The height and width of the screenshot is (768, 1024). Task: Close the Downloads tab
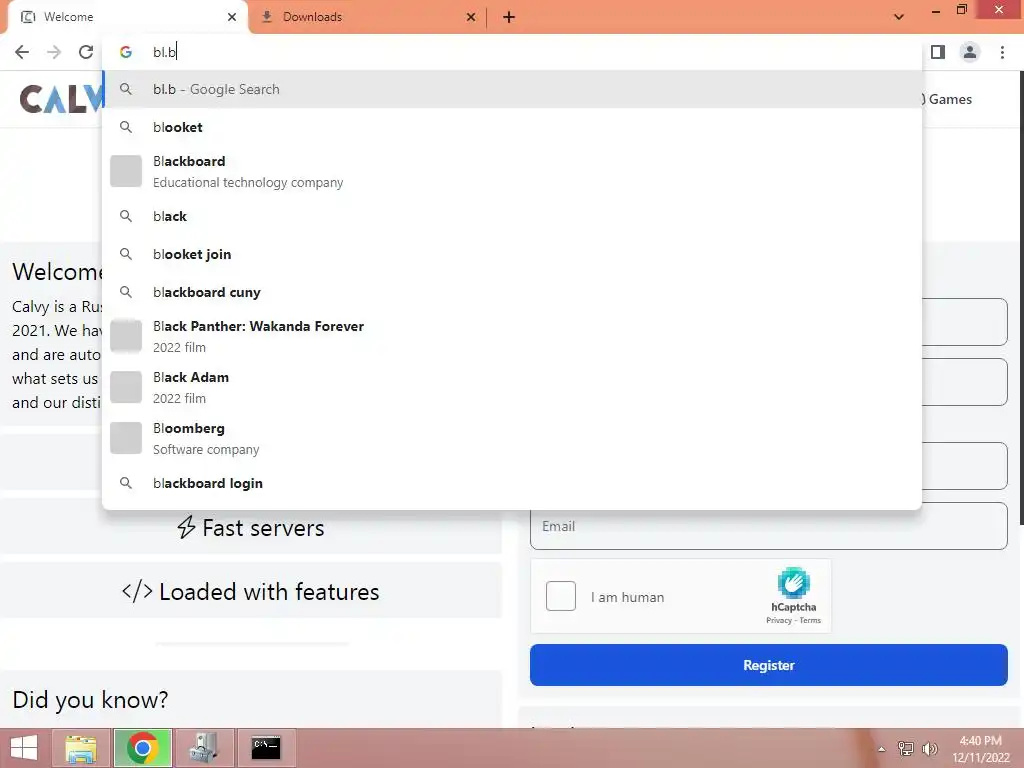tap(471, 17)
